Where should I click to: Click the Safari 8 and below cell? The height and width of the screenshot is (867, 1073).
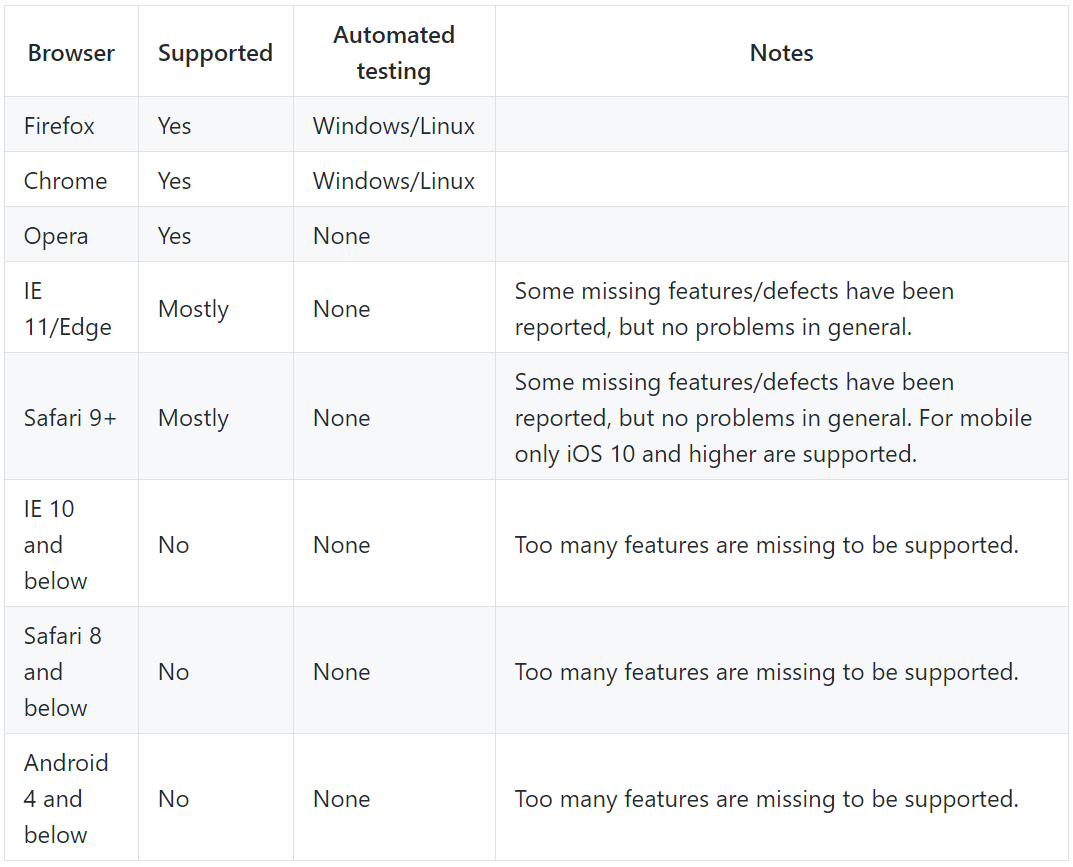point(62,672)
